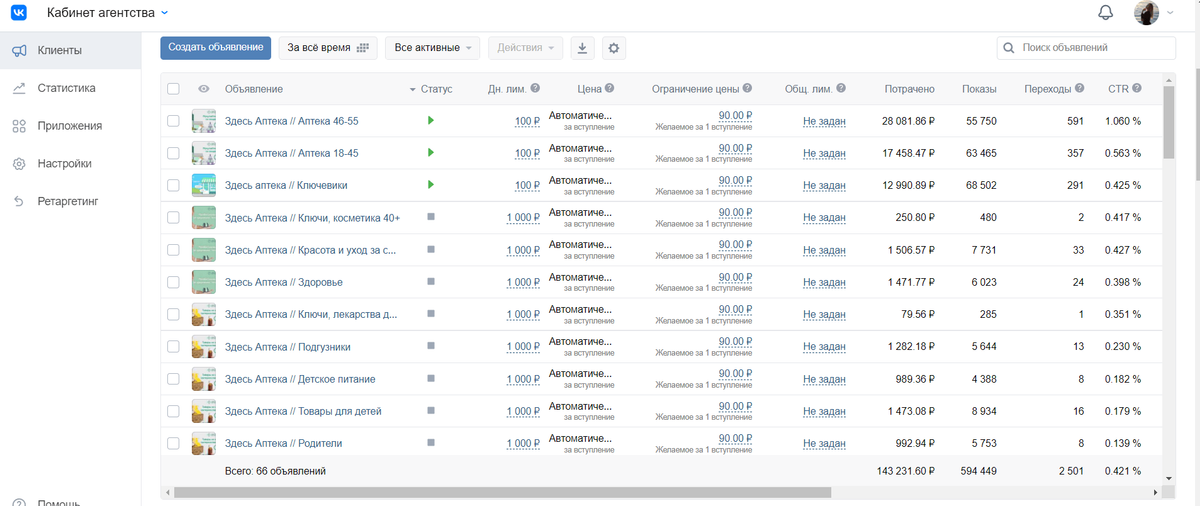Click the help icon next to Дн. лим.
The image size is (1200, 506).
(x=535, y=89)
